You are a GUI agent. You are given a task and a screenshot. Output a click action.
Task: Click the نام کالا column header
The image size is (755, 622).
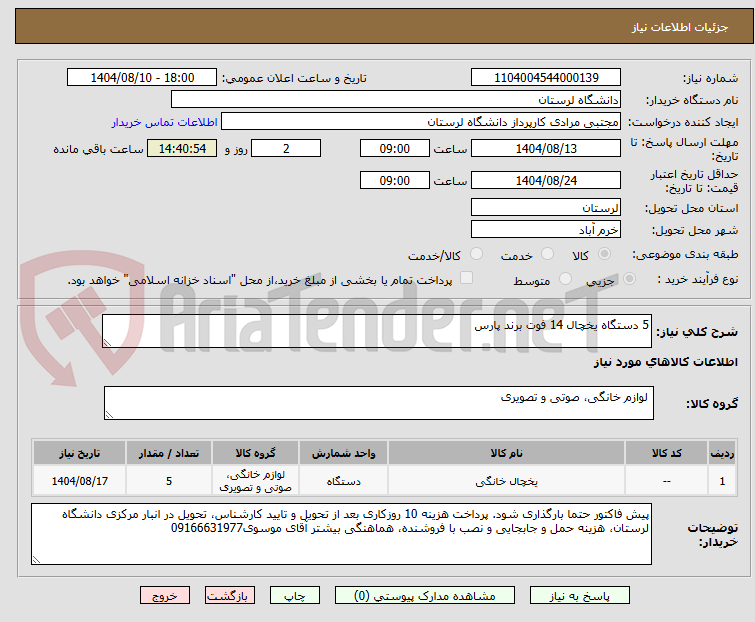(506, 453)
